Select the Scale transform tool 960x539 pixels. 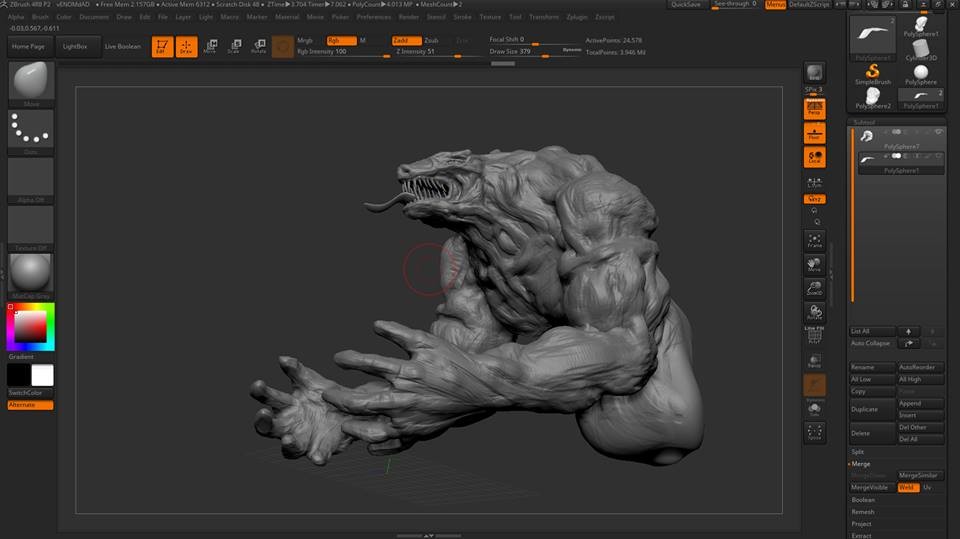(x=235, y=46)
